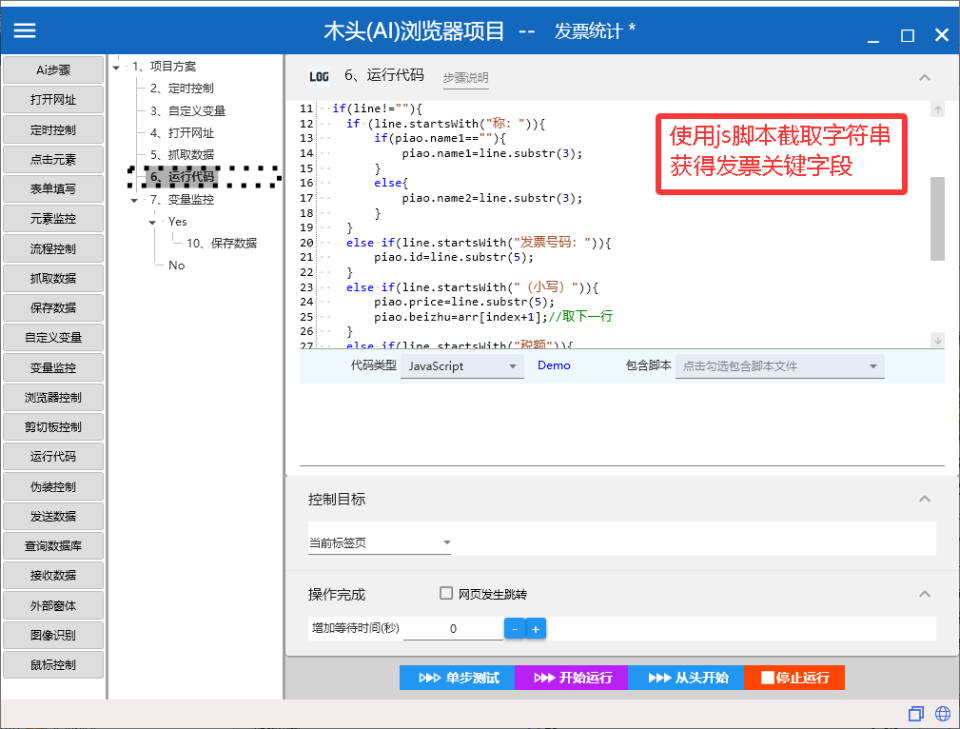Click the 开始运行 run button
Viewport: 960px width, 729px height.
(569, 677)
